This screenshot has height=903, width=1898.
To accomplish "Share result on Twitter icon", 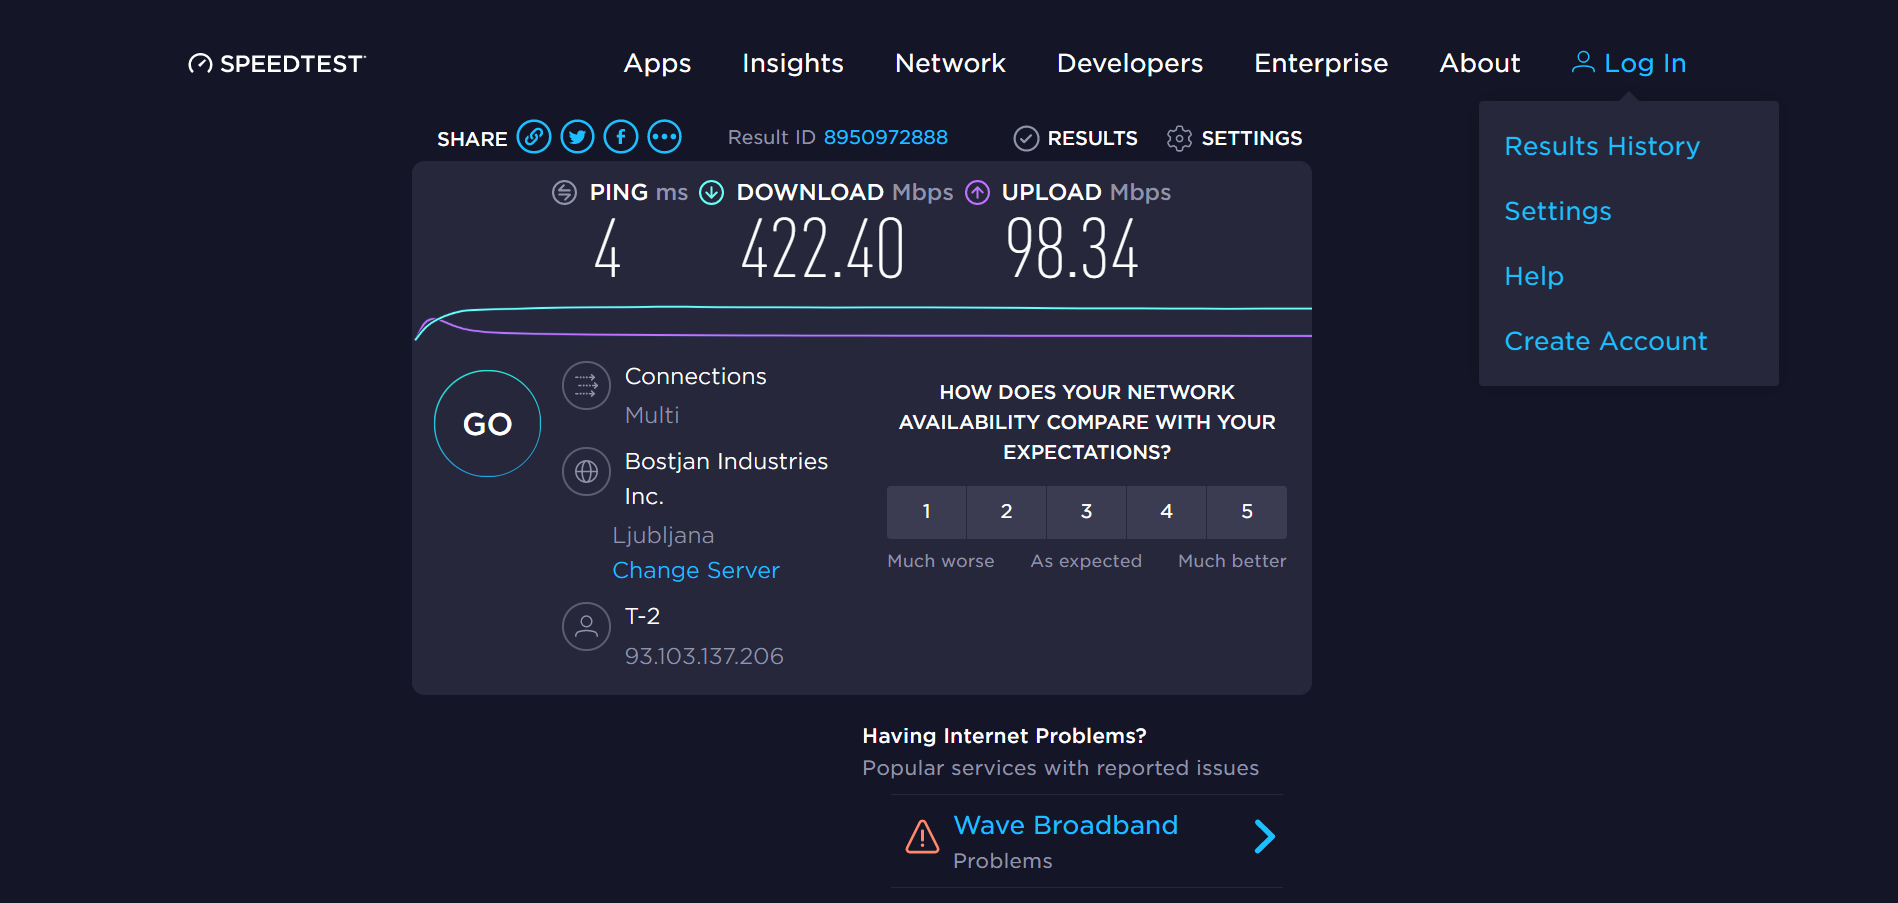I will click(577, 137).
